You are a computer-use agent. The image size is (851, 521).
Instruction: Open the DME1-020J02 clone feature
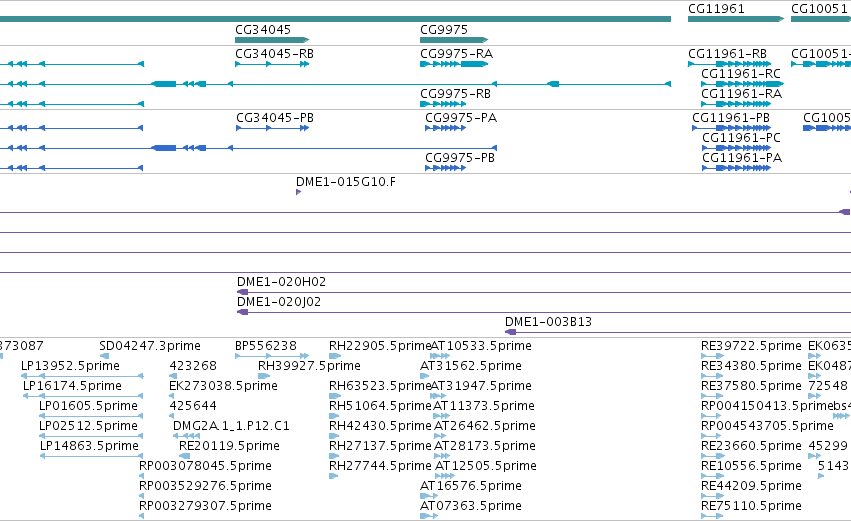[544, 312]
